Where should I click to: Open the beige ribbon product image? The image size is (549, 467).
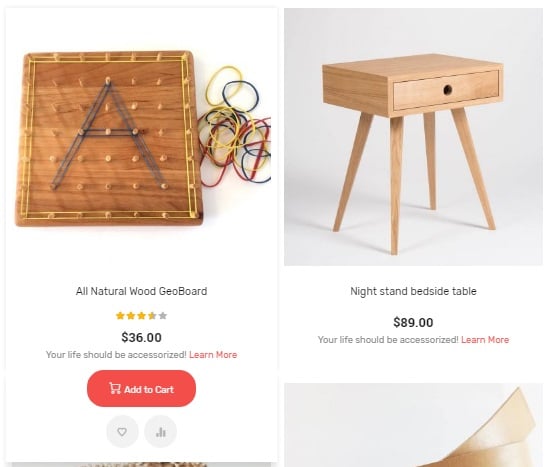(413, 425)
